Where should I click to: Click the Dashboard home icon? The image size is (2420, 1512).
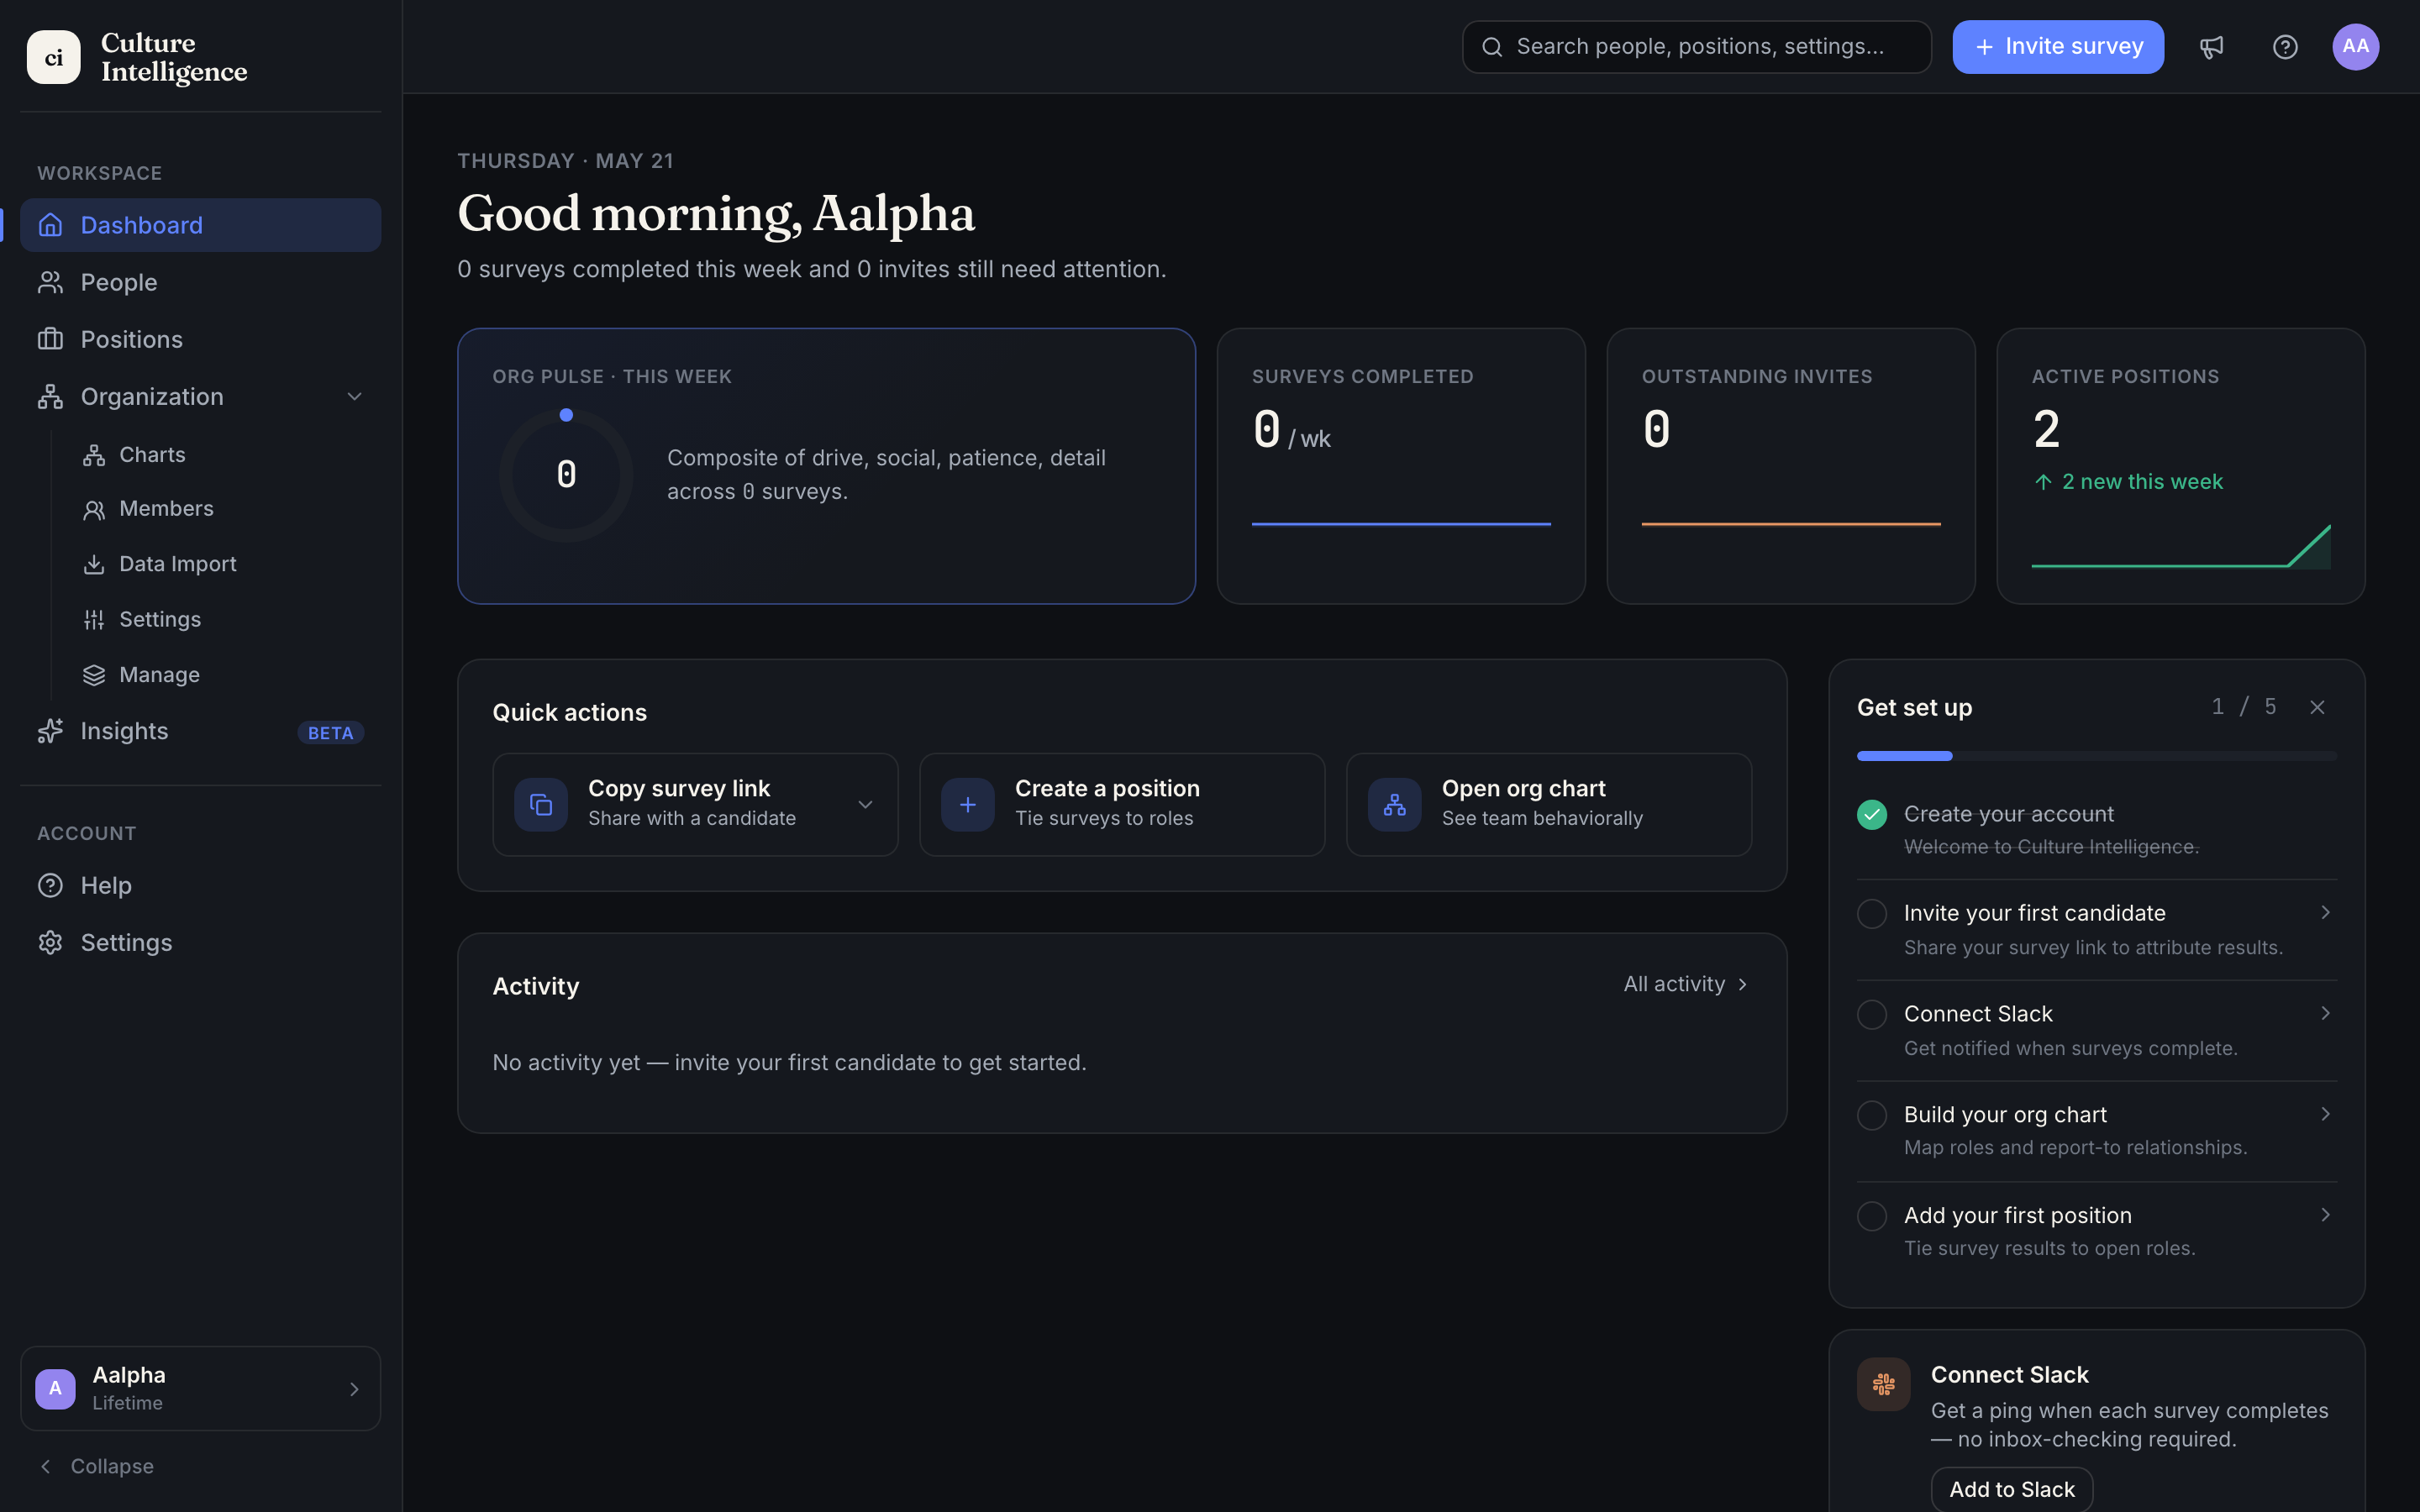coord(50,225)
